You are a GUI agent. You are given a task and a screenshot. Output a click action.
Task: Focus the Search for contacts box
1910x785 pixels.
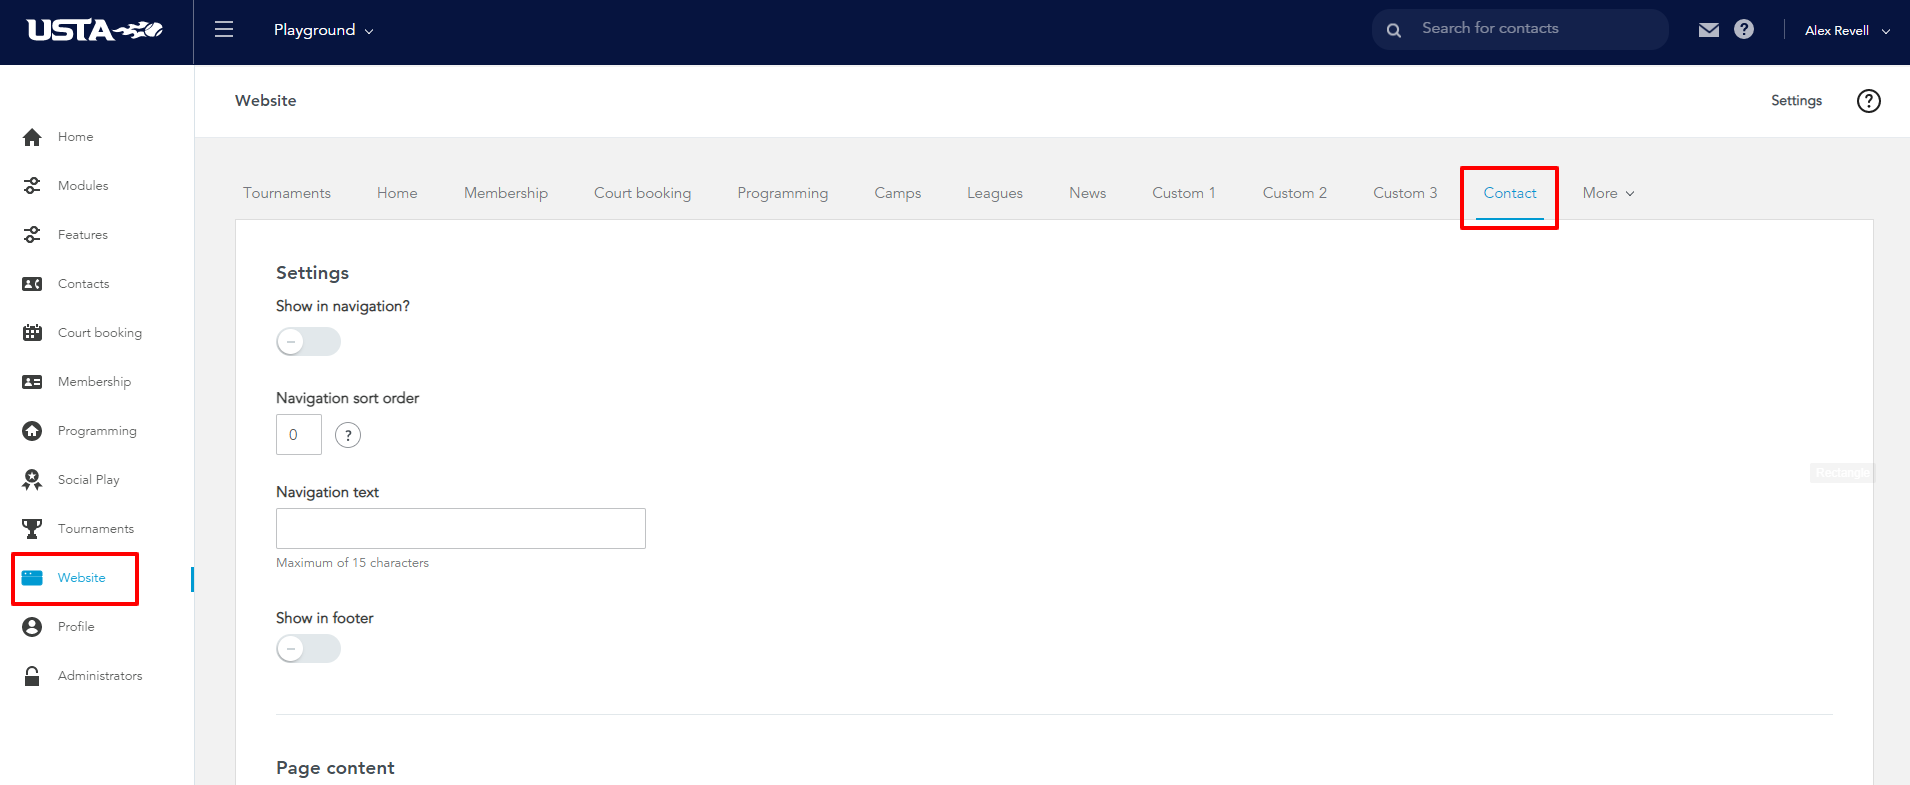coord(1520,29)
